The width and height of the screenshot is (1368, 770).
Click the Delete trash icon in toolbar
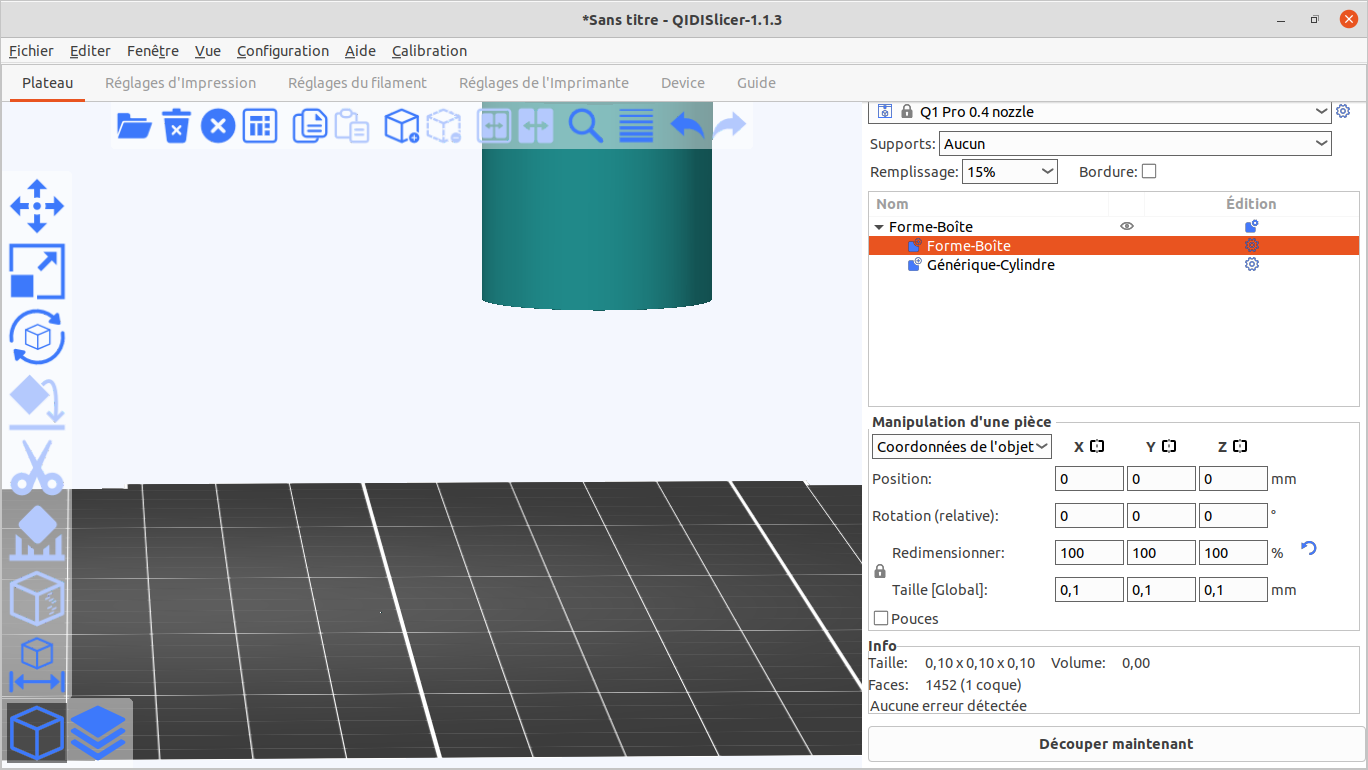pos(176,126)
